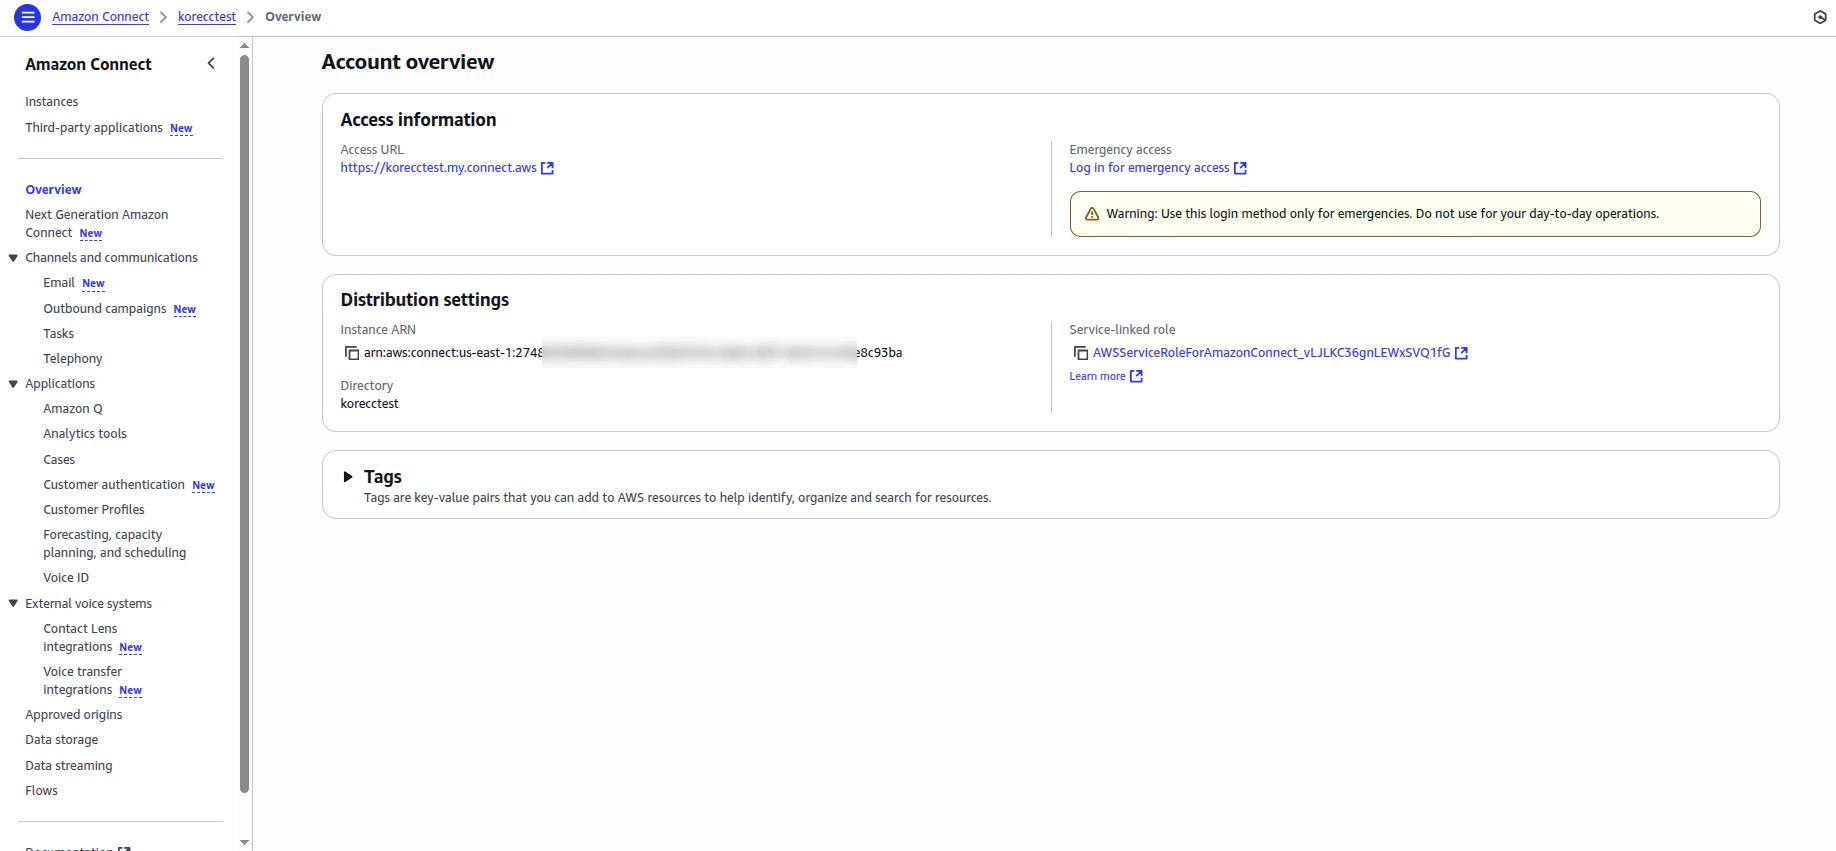Collapse the Applications group
Viewport: 1836px width, 851px height.
click(14, 384)
